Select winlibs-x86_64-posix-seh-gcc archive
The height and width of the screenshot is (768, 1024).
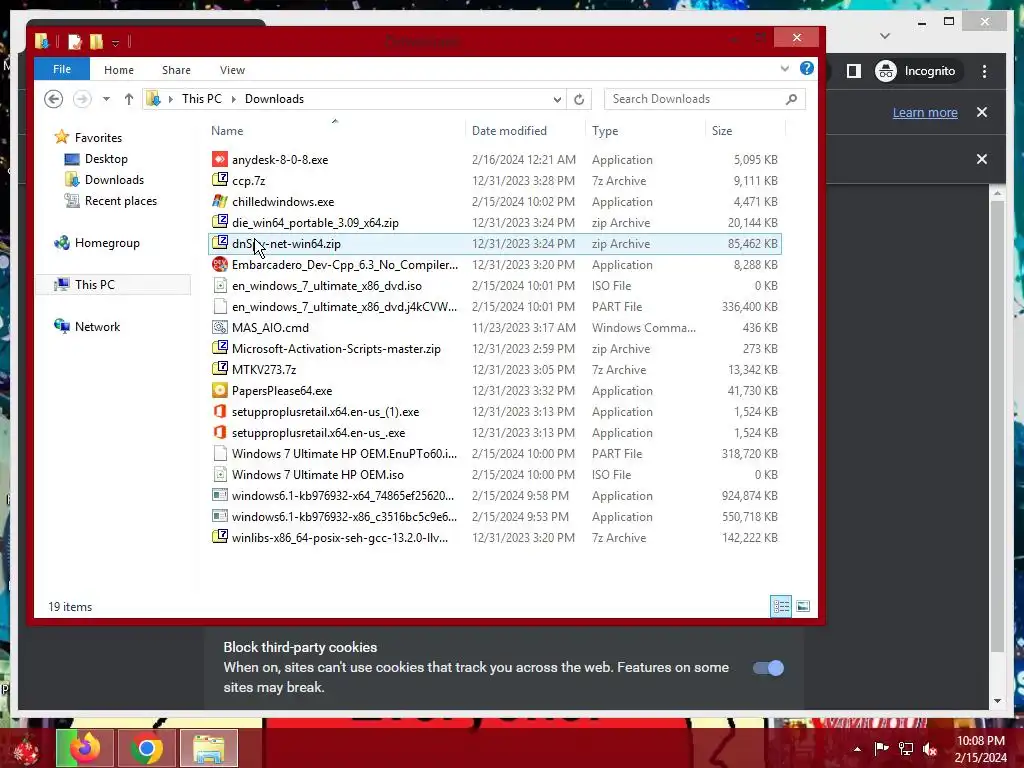(494, 537)
